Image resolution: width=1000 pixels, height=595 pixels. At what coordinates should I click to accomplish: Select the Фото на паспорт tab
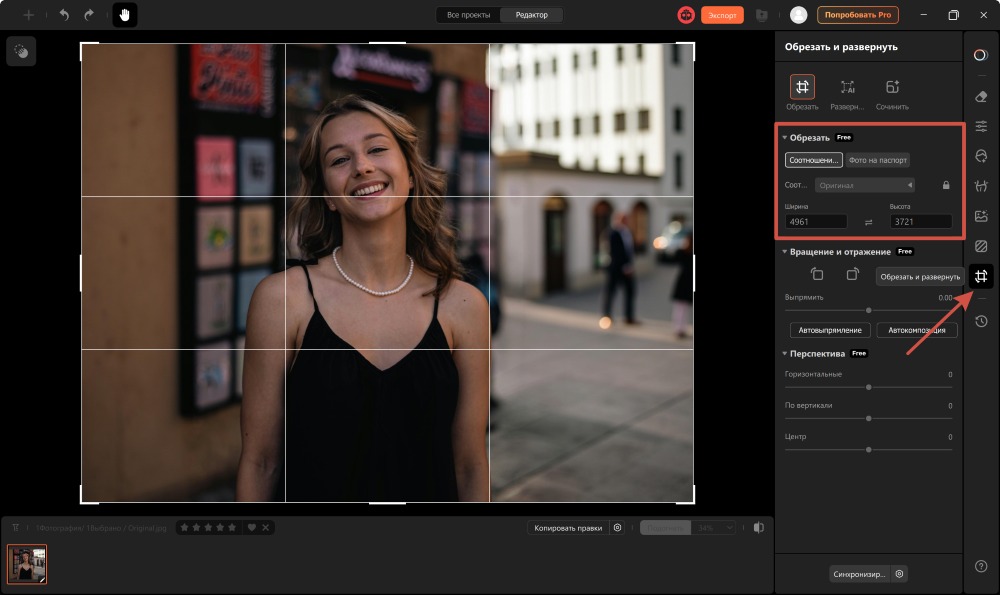tap(878, 160)
